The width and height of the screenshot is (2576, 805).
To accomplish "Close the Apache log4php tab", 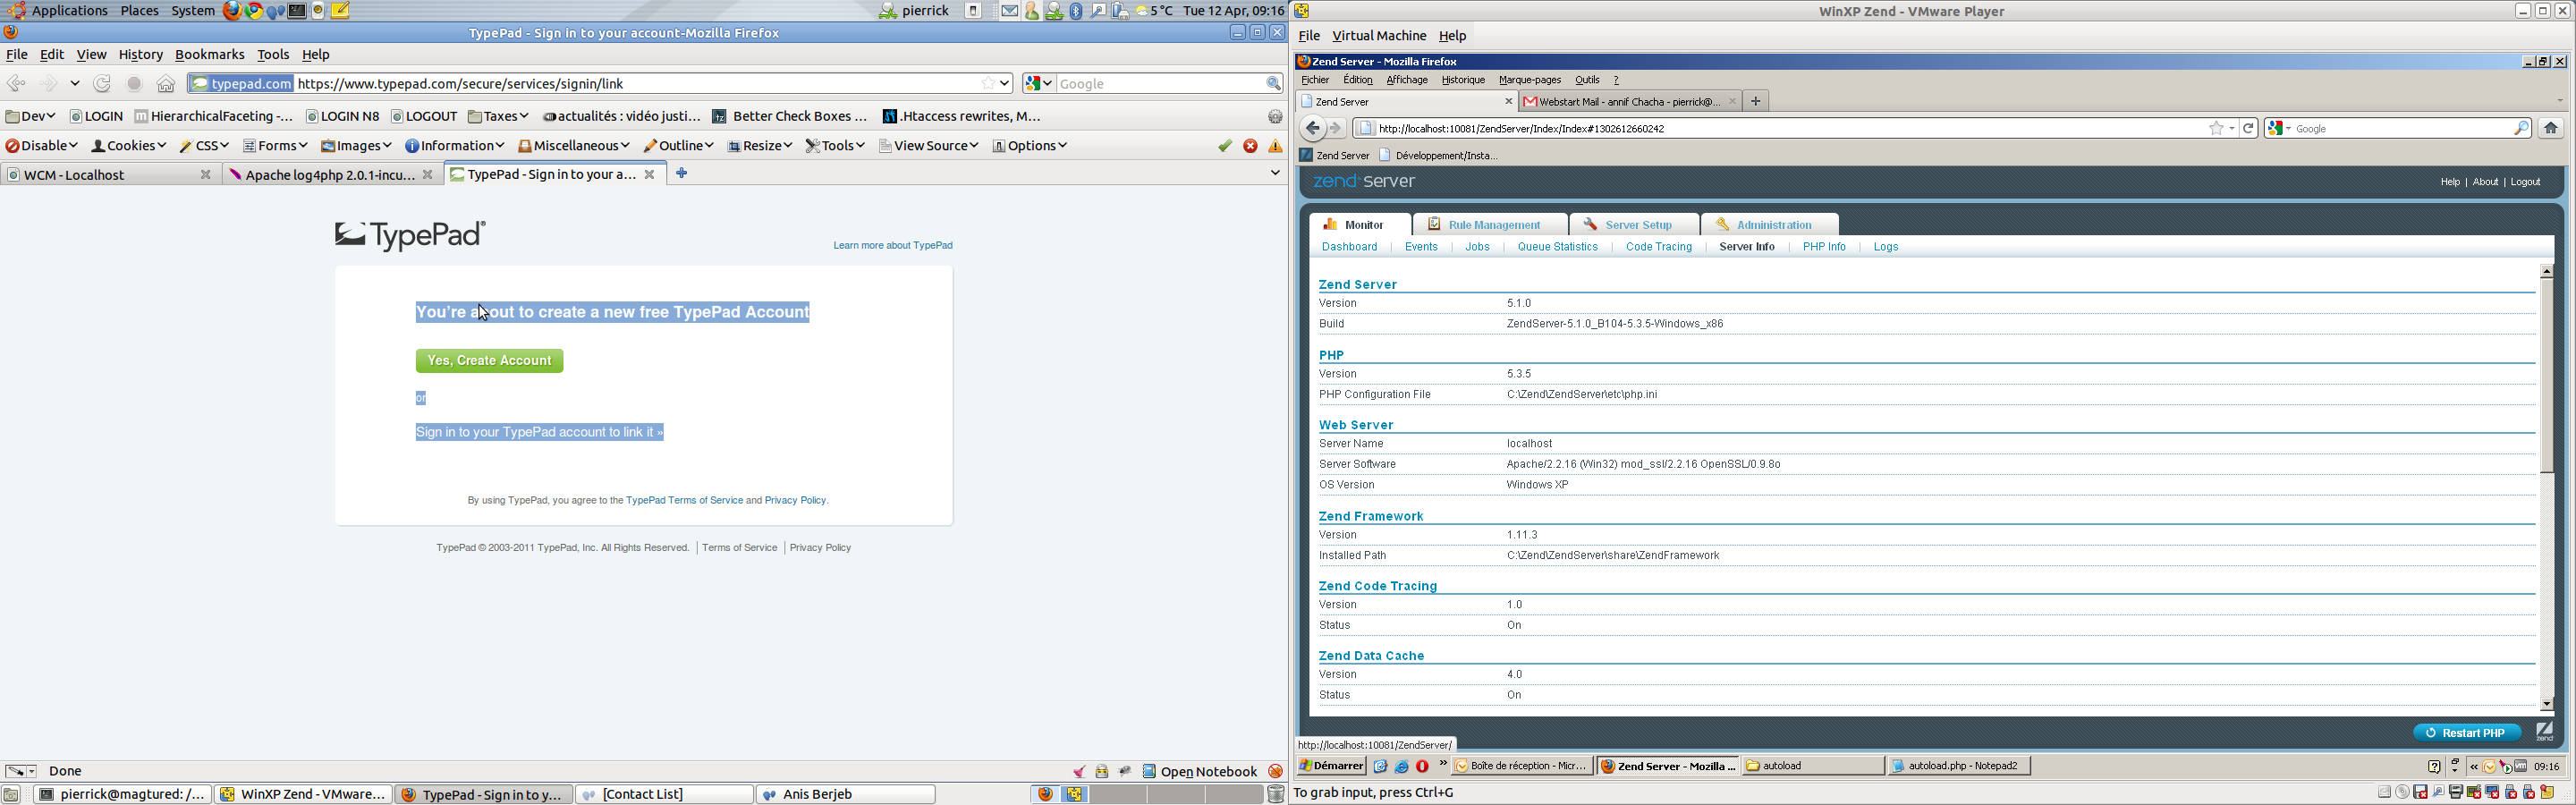I will (x=428, y=175).
